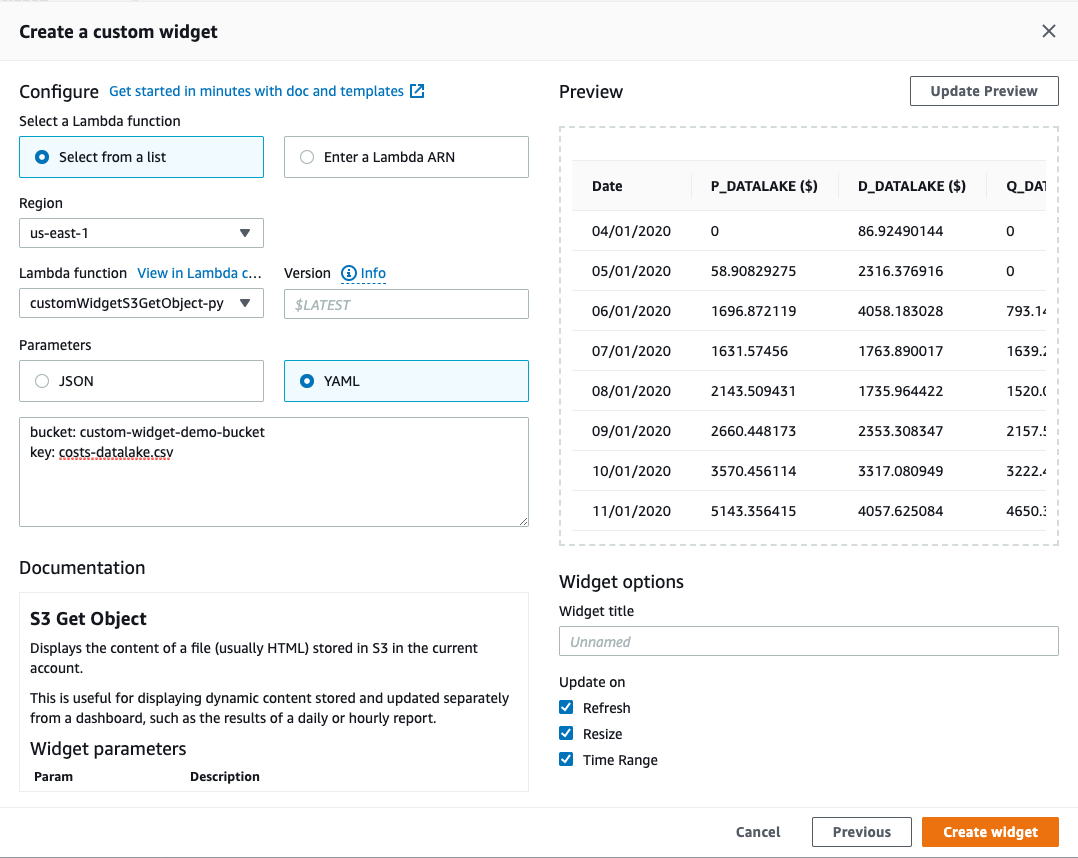Viewport: 1078px width, 858px height.
Task: Open the Region selection dropdown
Action: pyautogui.click(x=141, y=233)
